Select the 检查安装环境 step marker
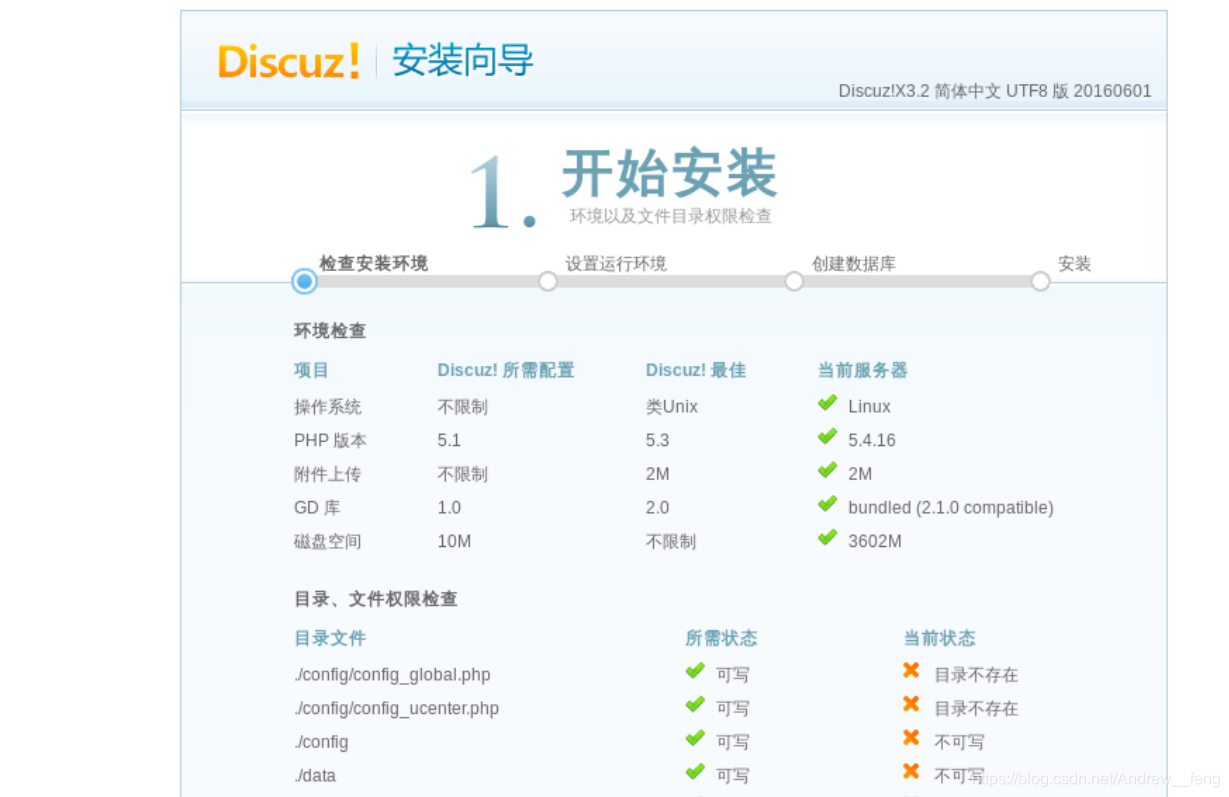 pyautogui.click(x=305, y=281)
